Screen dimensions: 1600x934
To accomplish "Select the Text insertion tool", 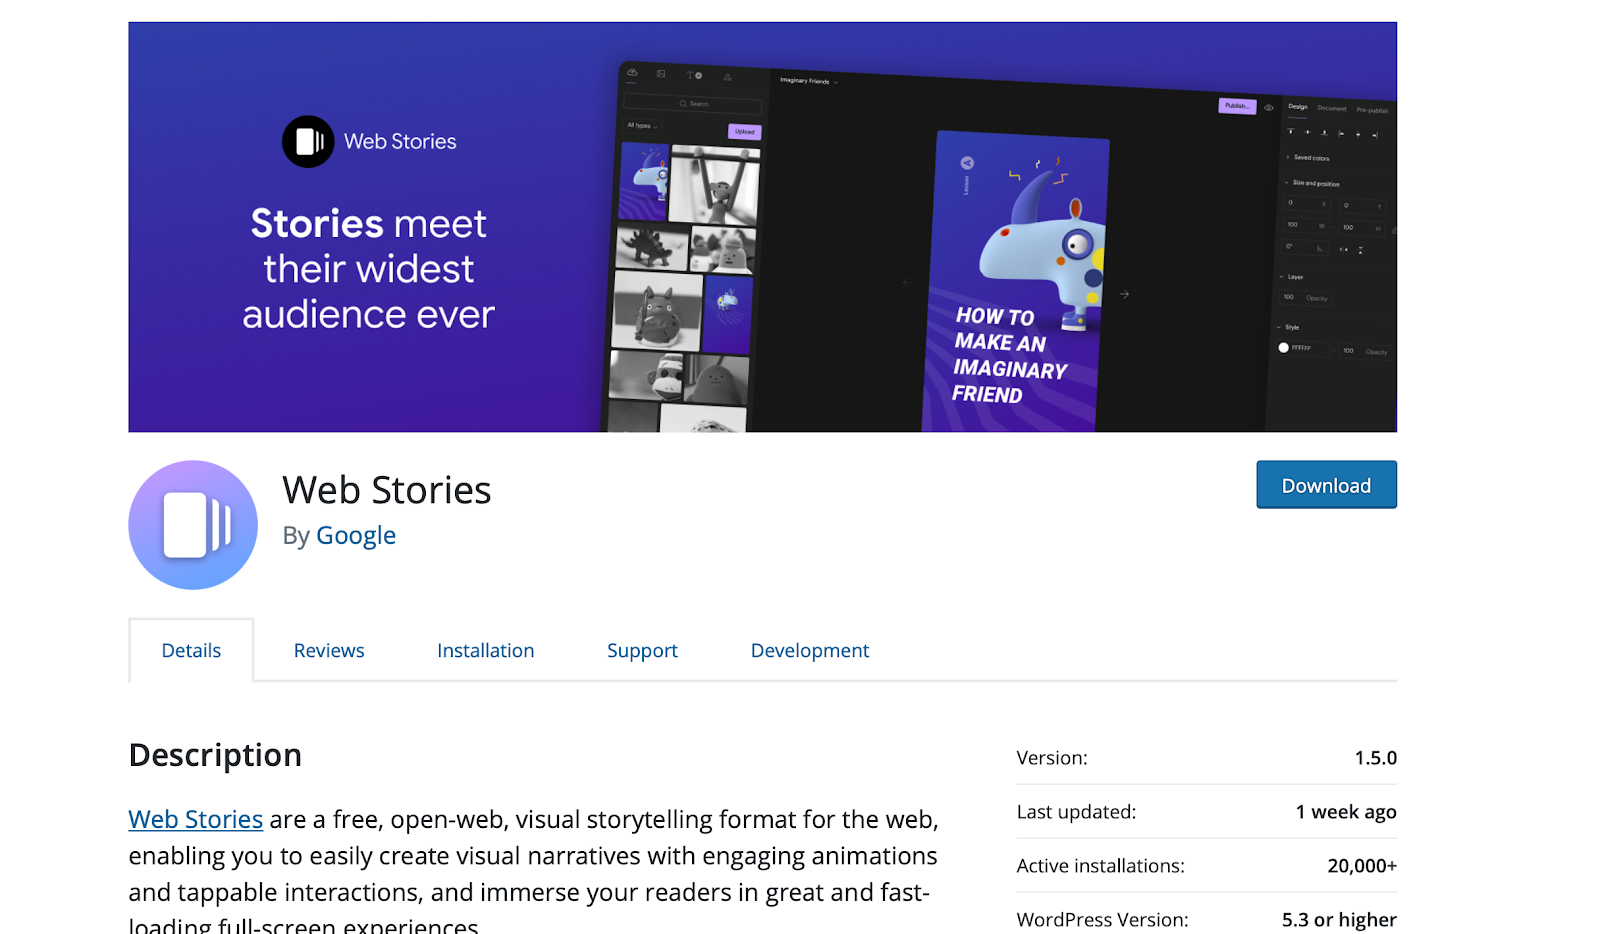I will 692,75.
